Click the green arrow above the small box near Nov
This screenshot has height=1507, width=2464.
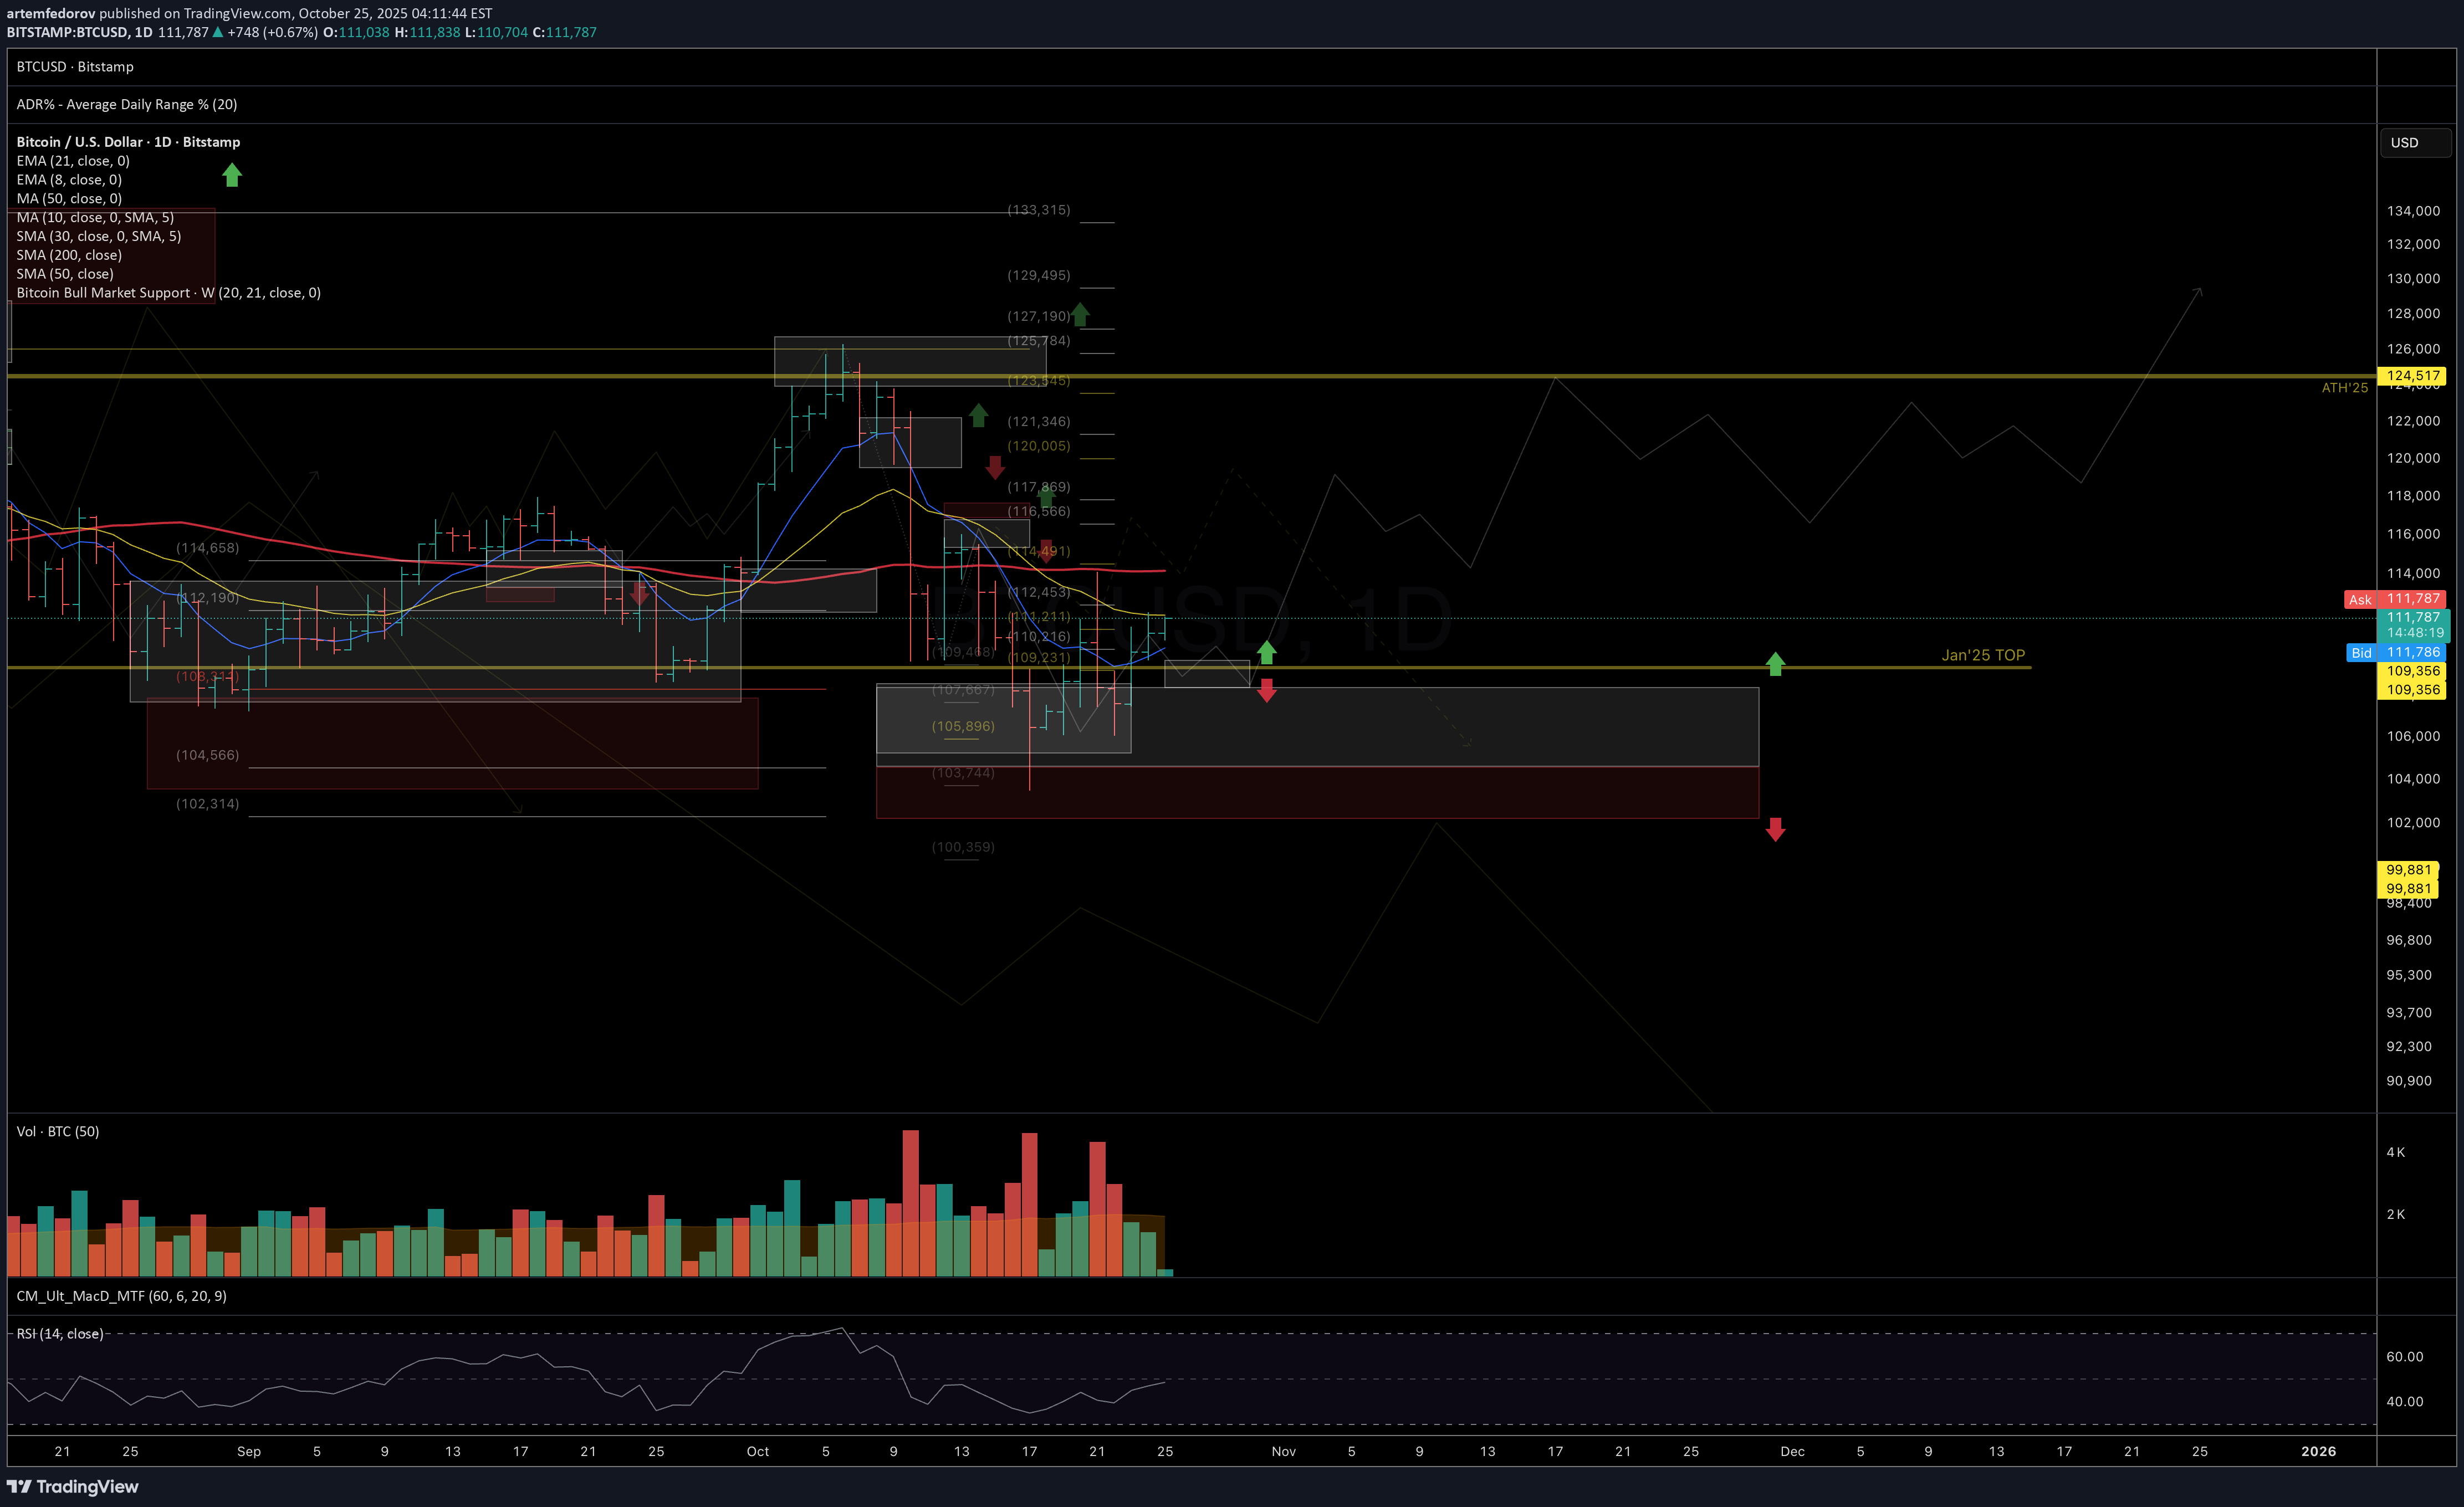[1266, 653]
